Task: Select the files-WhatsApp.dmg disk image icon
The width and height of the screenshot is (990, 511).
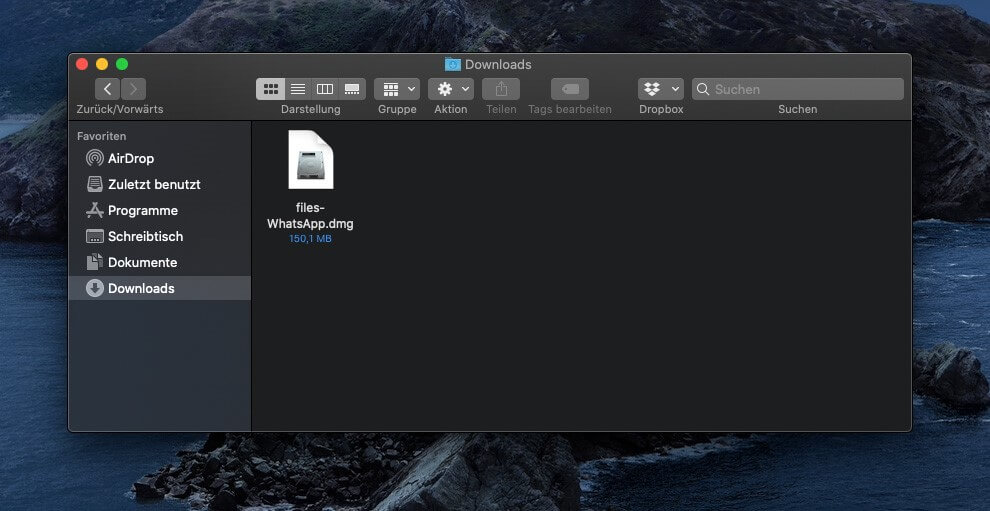Action: [311, 160]
